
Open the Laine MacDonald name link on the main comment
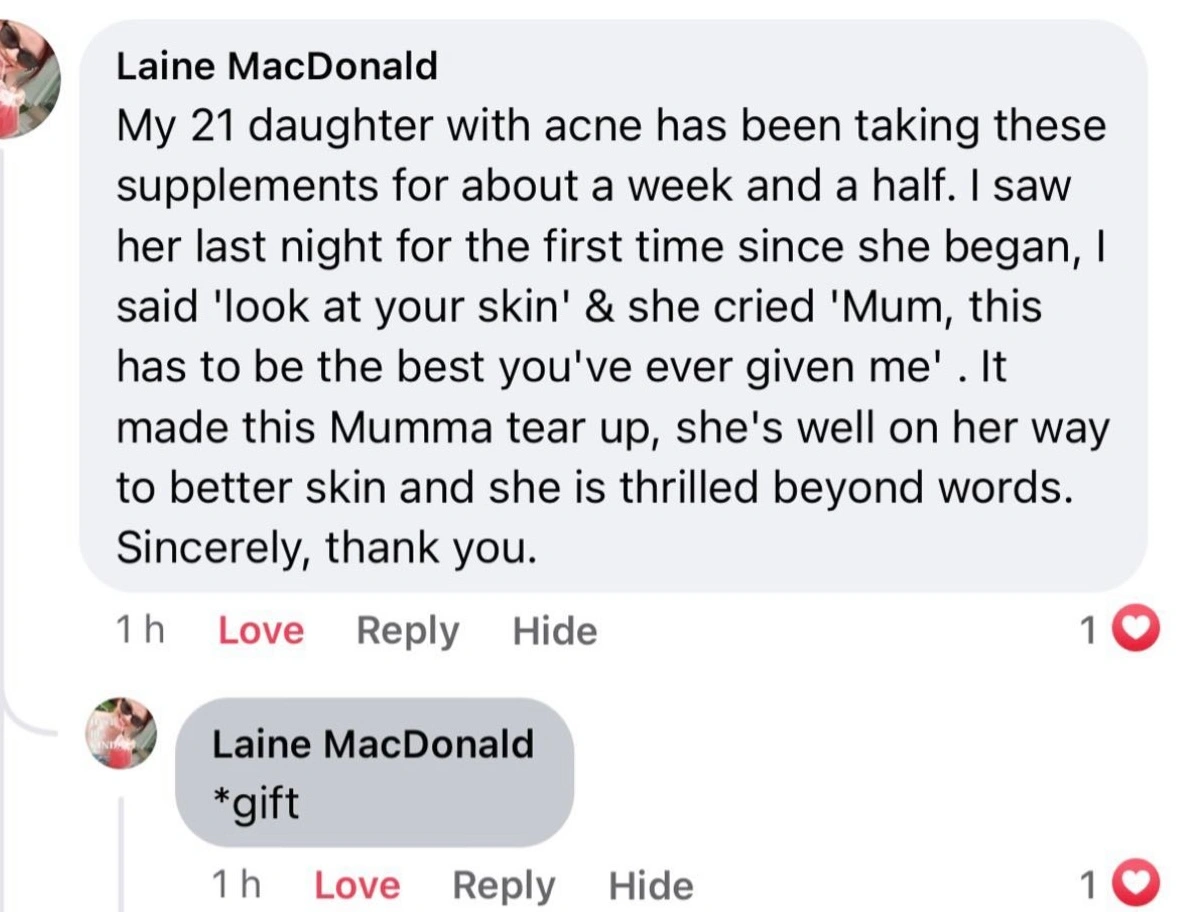coord(277,66)
